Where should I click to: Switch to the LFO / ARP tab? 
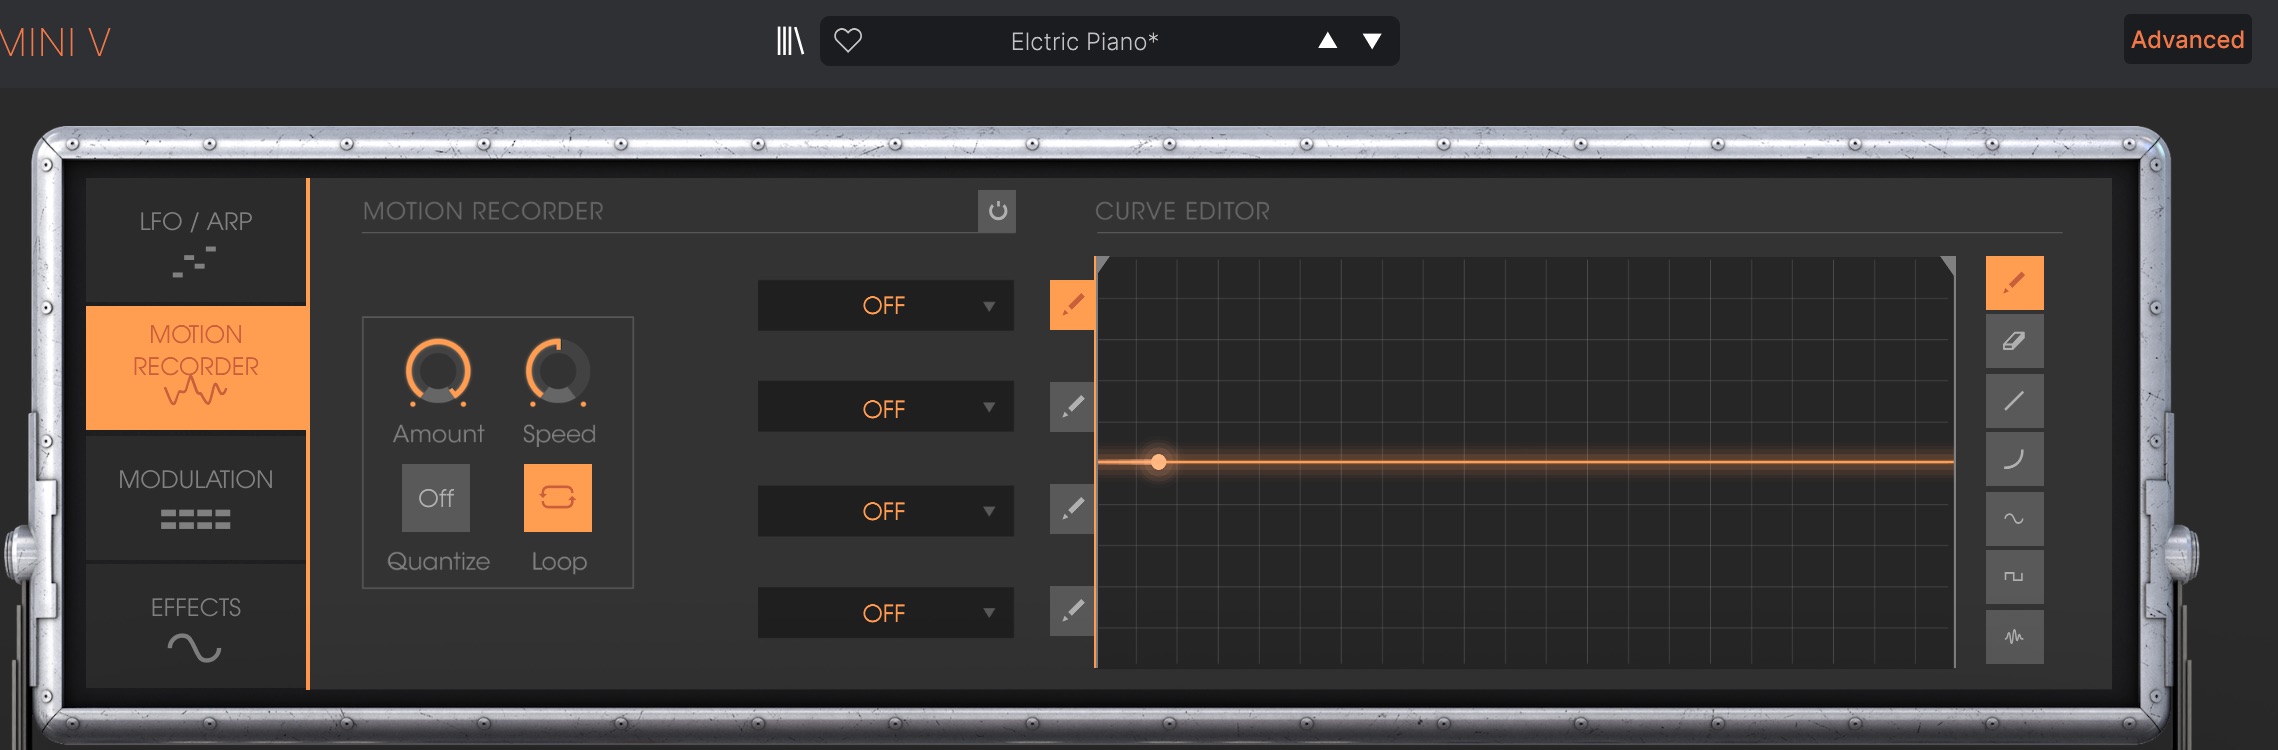(196, 242)
